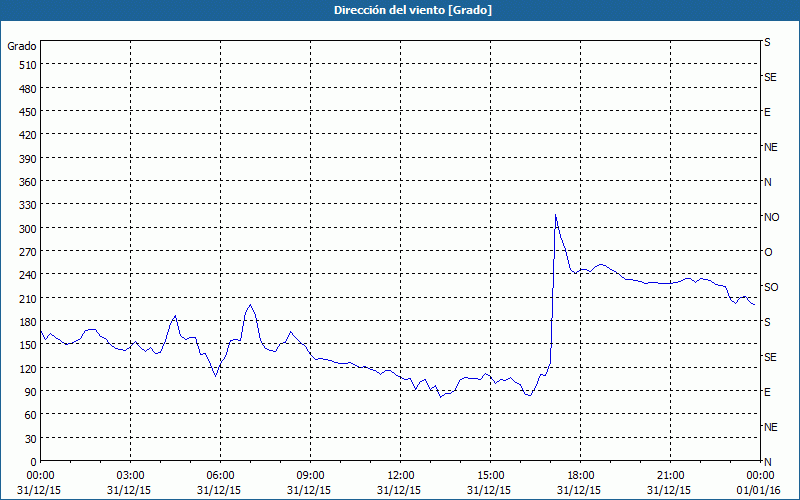800x500 pixels.
Task: Click the 180 value on the left axis
Action: 28,322
